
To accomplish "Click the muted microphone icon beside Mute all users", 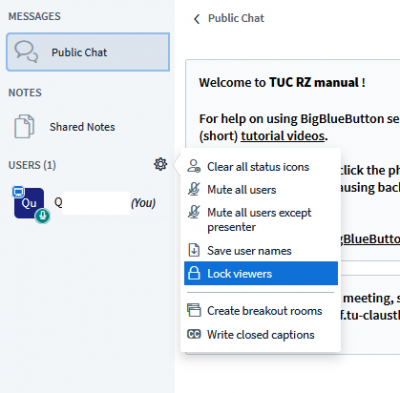I will coord(194,189).
